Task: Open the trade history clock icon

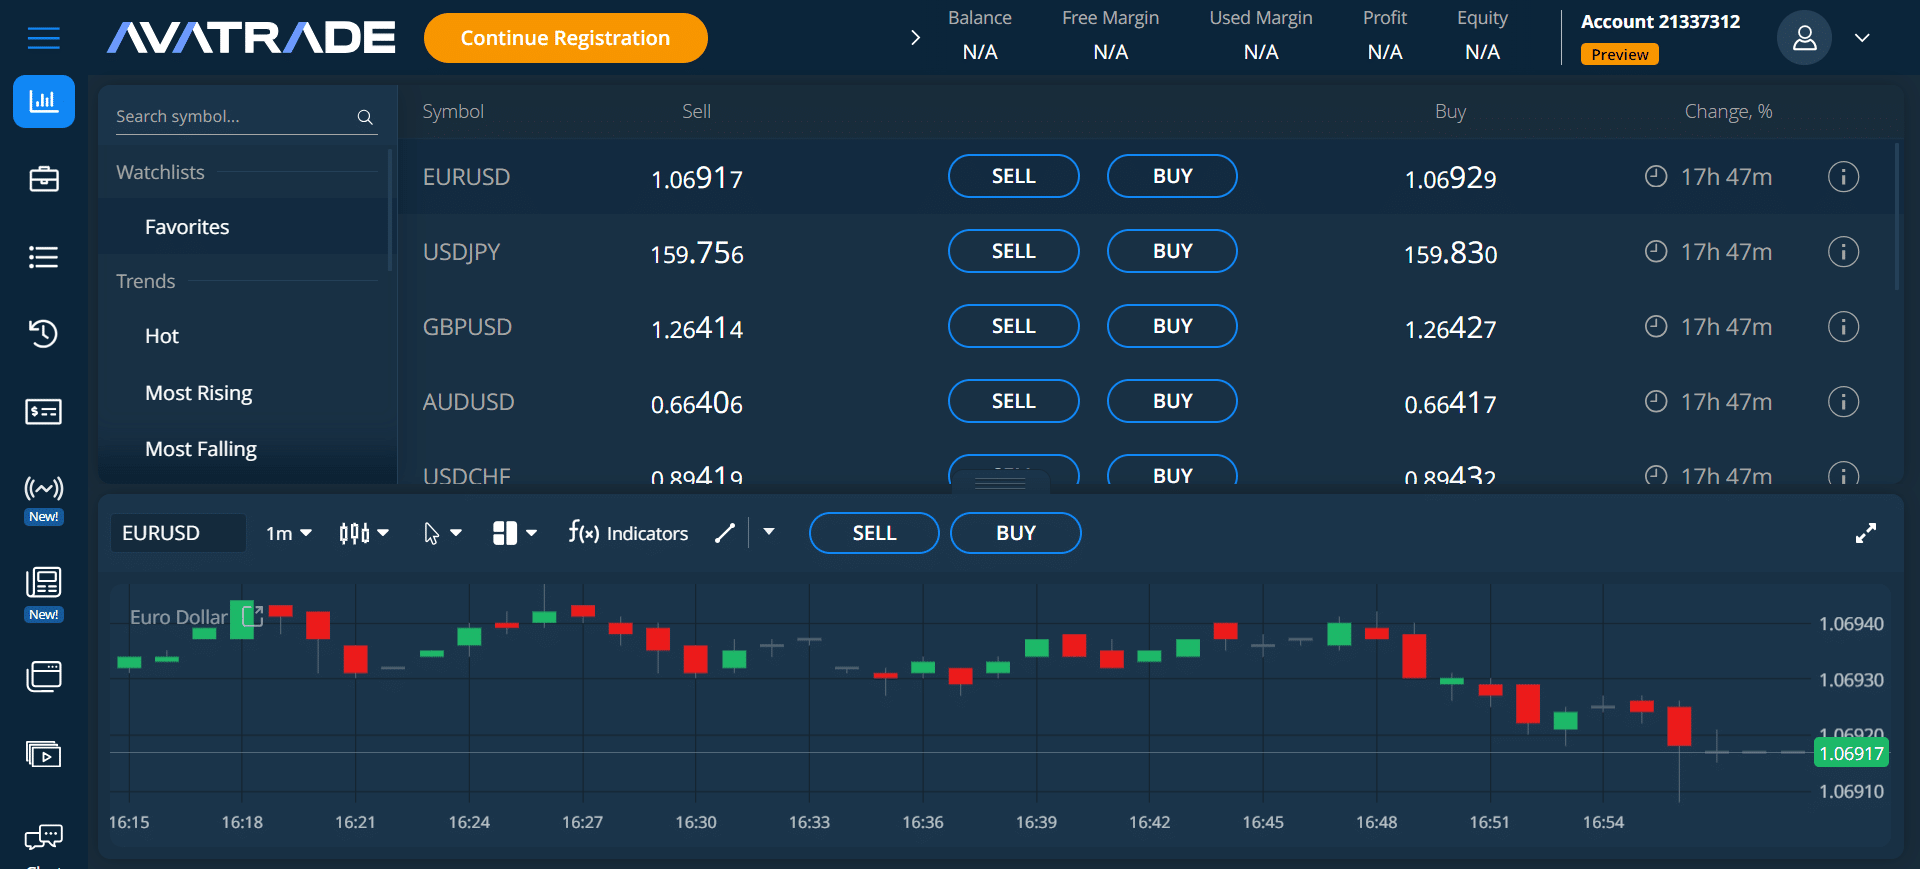Action: tap(44, 333)
